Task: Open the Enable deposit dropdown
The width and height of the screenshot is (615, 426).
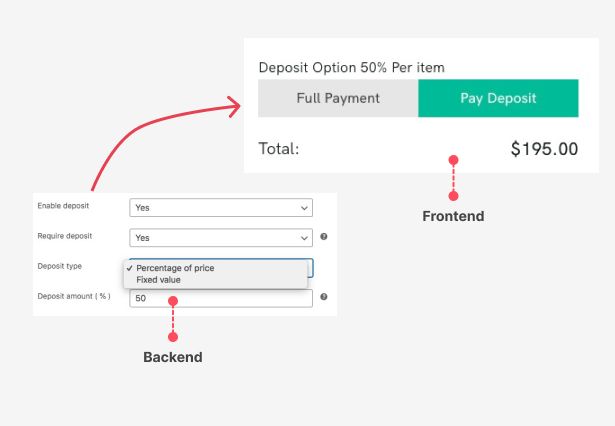Action: [221, 208]
